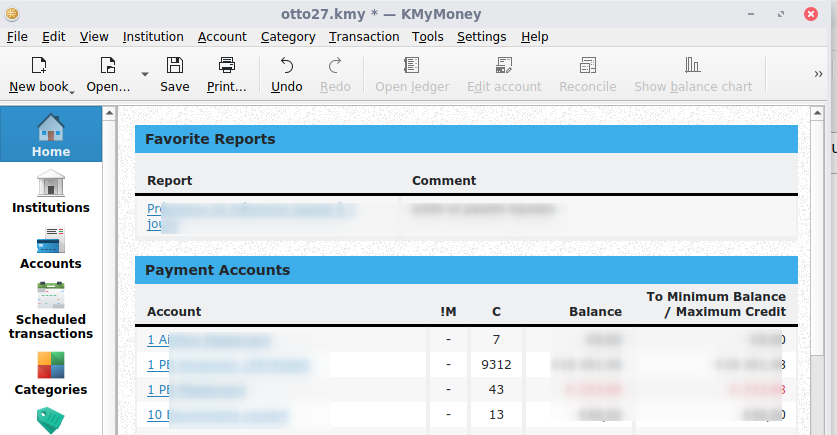The image size is (837, 435).
Task: Click the Print toolbar icon
Action: point(227,66)
